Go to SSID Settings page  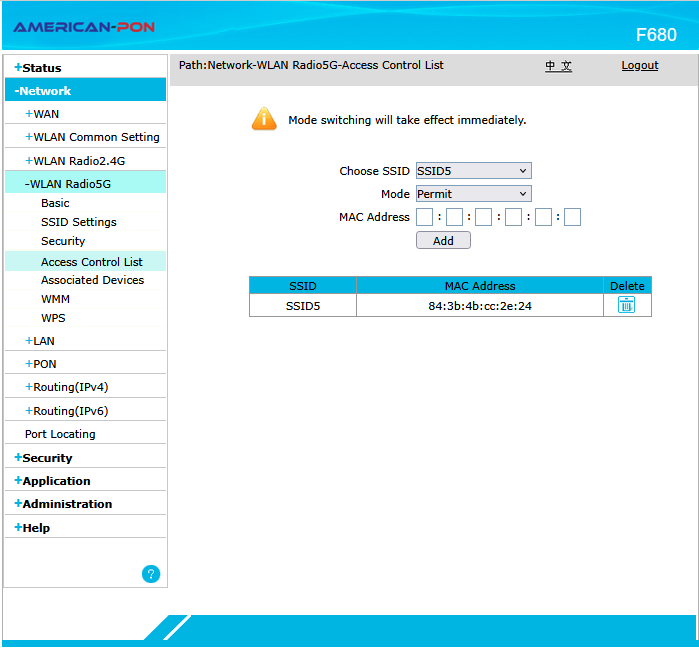click(78, 222)
